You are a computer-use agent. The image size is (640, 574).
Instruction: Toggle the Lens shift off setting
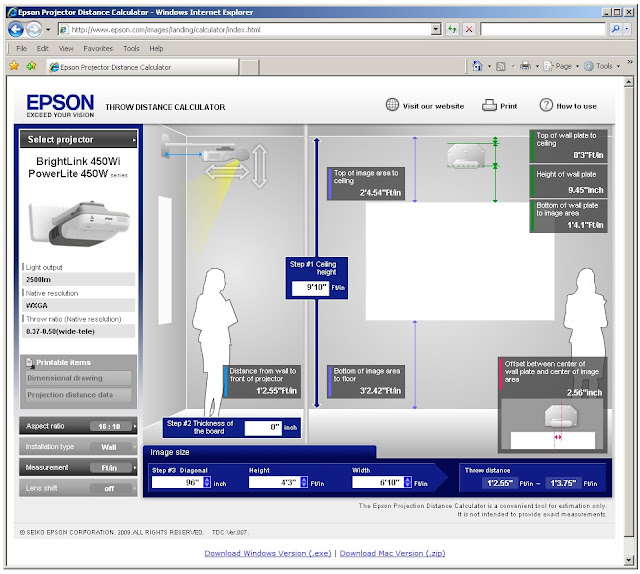click(x=78, y=488)
